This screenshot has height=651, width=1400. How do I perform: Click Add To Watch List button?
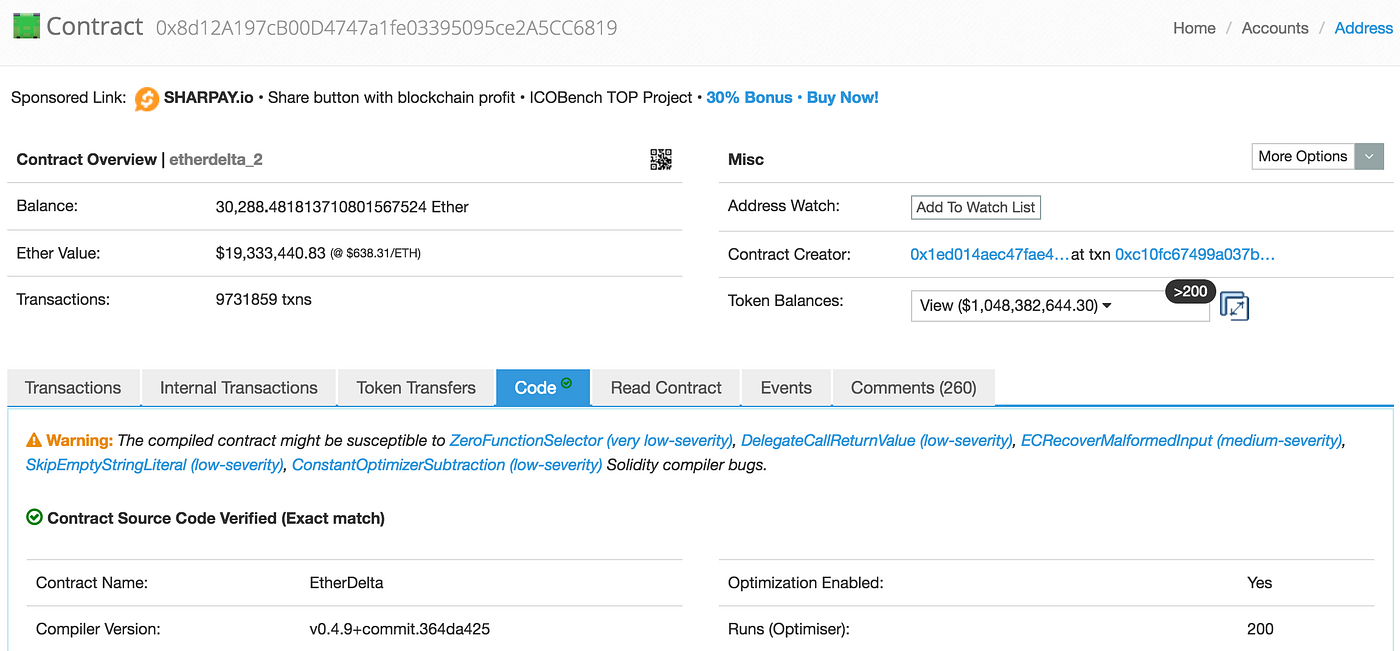(x=976, y=207)
